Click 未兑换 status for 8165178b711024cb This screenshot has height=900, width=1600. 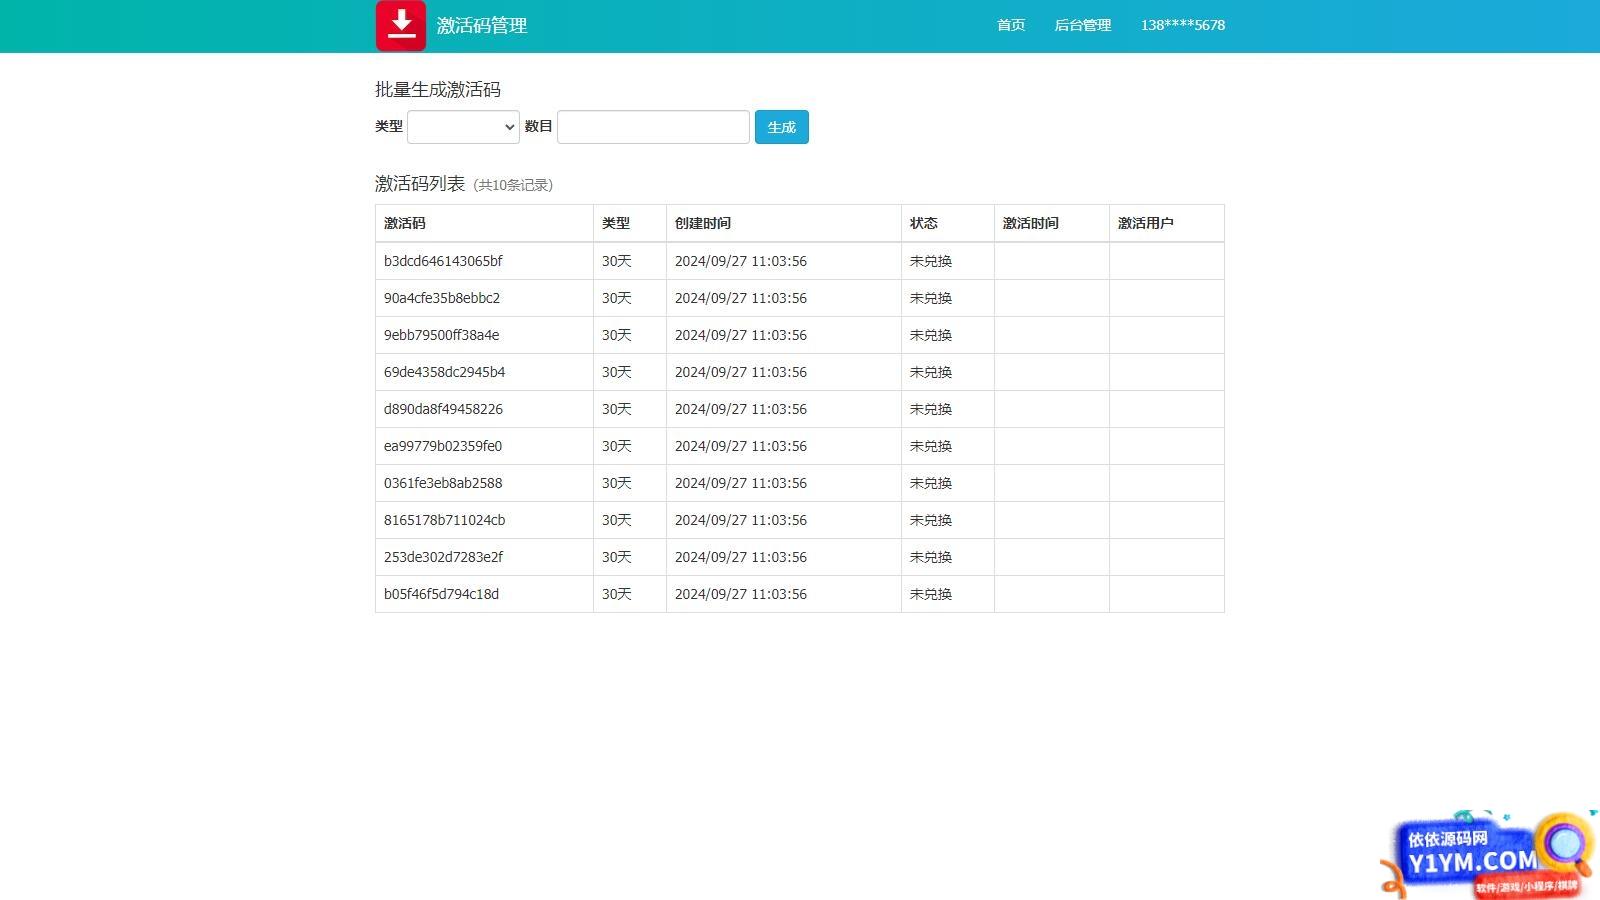(x=931, y=520)
